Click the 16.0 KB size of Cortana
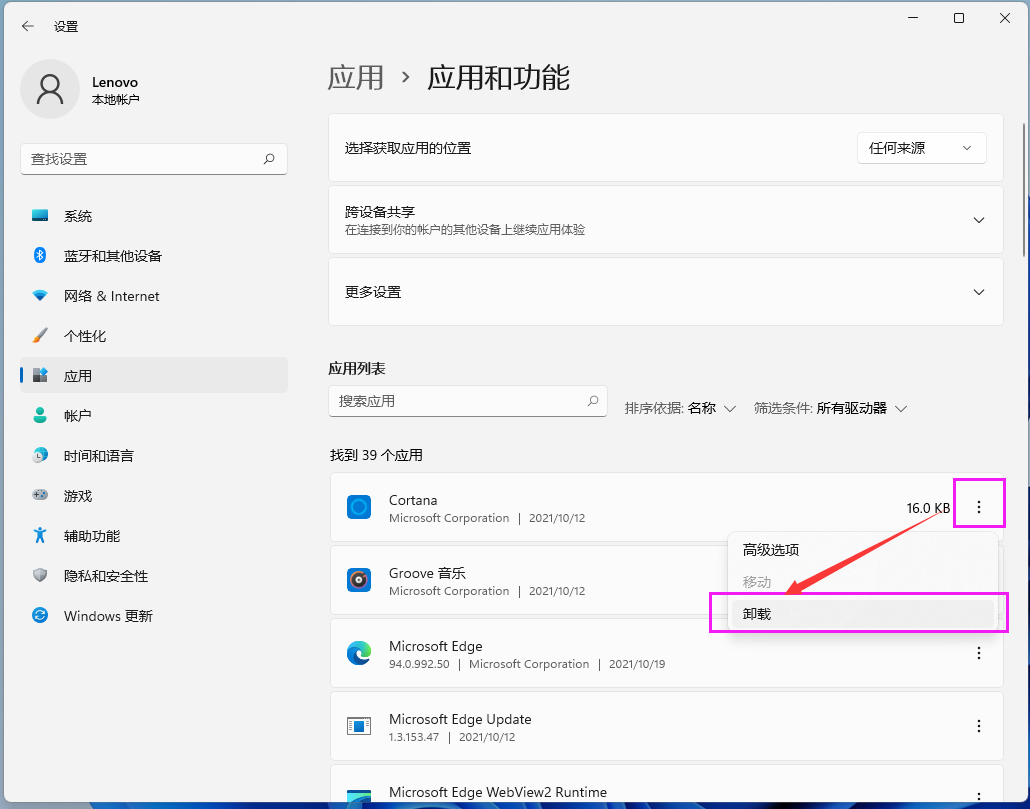The height and width of the screenshot is (809, 1030). [928, 508]
